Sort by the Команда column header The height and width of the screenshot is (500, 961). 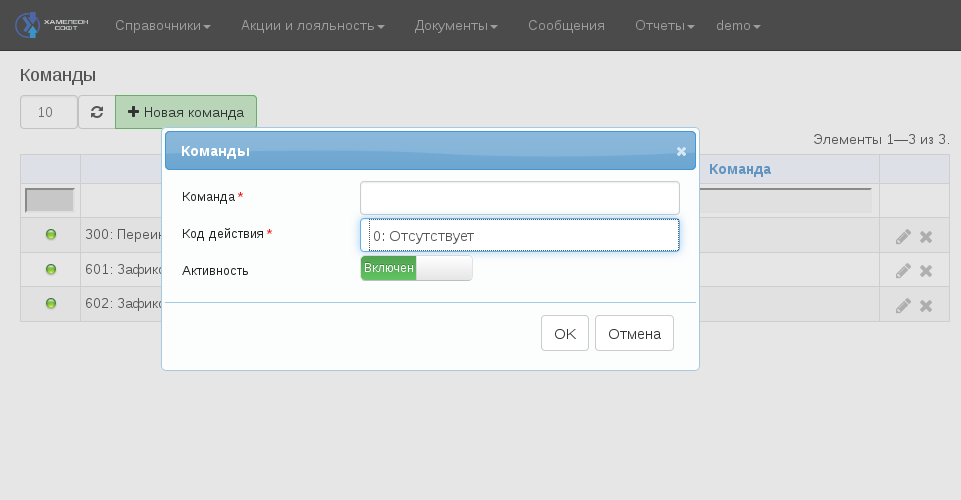pyautogui.click(x=740, y=169)
